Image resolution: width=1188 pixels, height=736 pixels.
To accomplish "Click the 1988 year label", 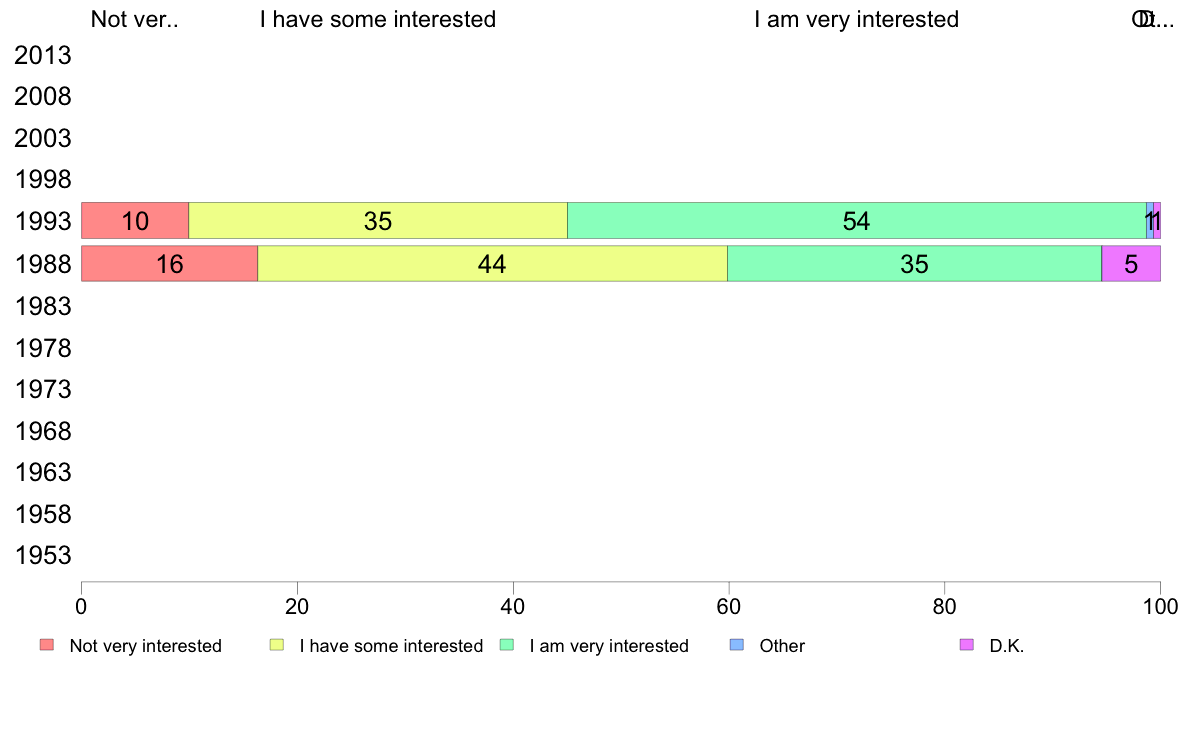I will [x=43, y=265].
